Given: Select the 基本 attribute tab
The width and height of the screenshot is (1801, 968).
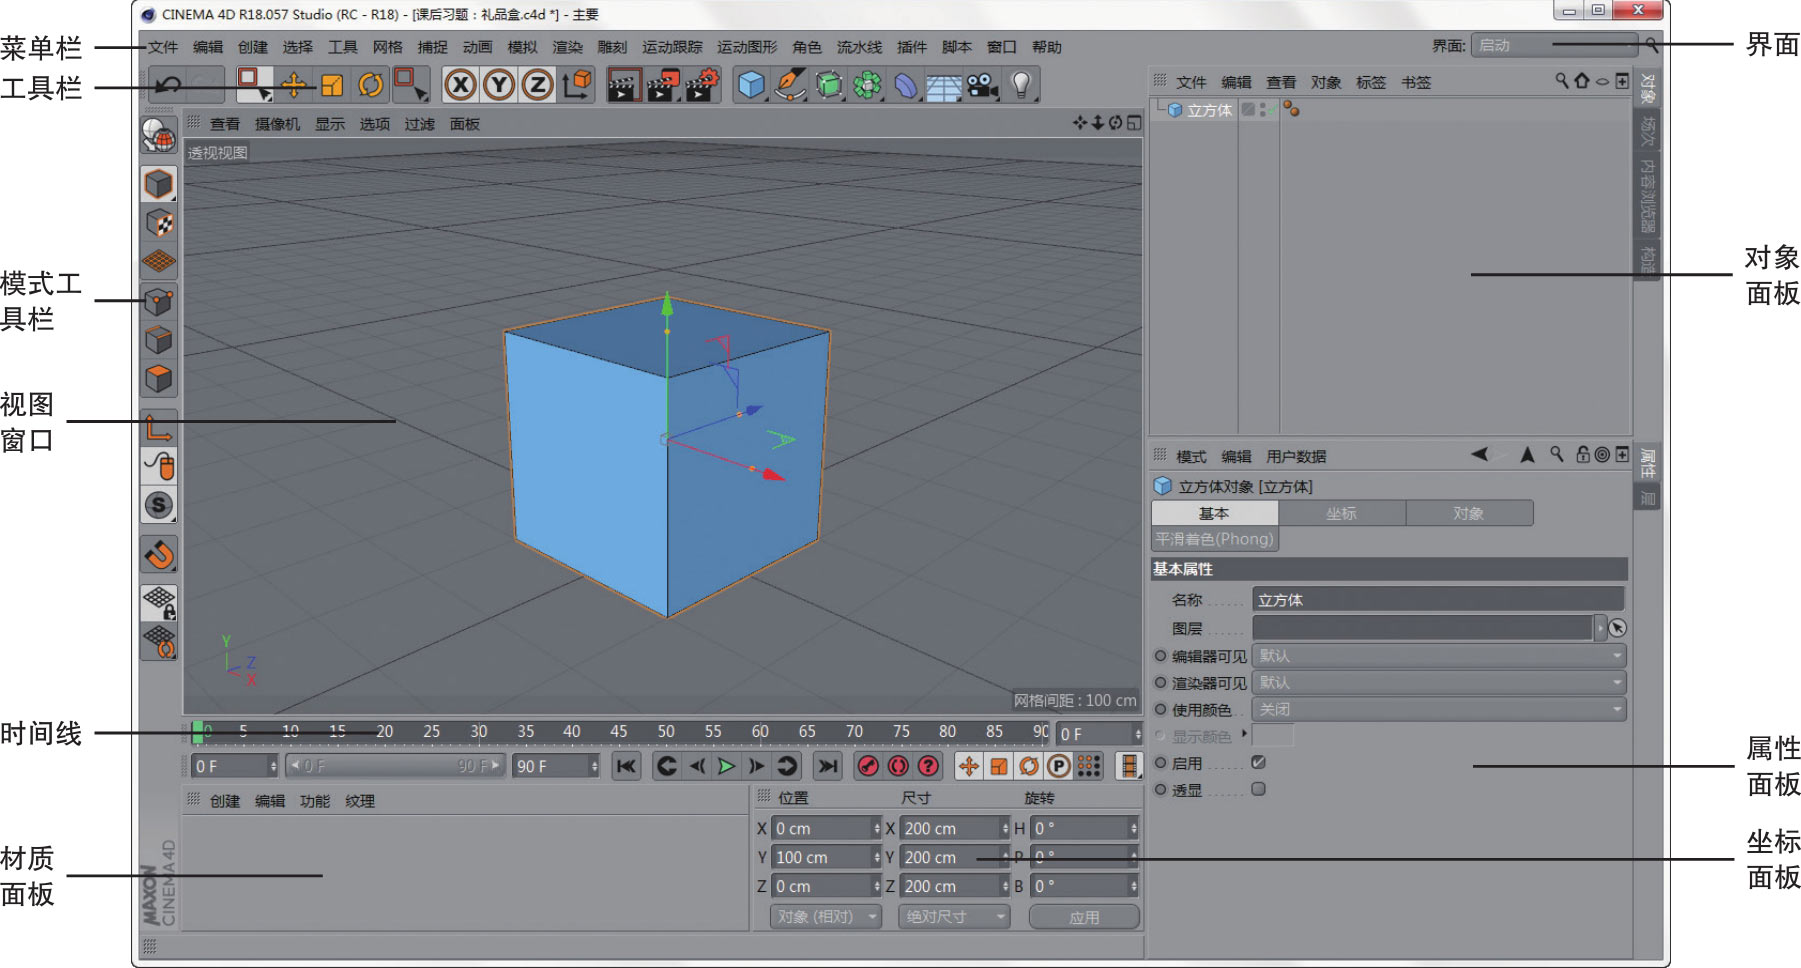Looking at the screenshot, I should 1215,513.
